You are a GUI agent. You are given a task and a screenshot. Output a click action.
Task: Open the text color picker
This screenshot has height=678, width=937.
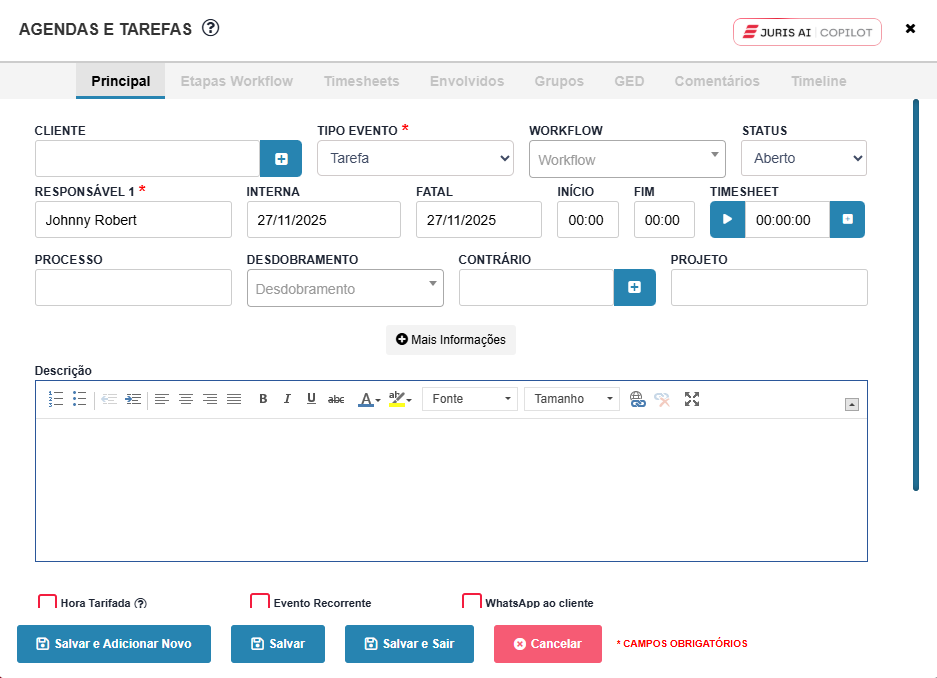[x=368, y=399]
